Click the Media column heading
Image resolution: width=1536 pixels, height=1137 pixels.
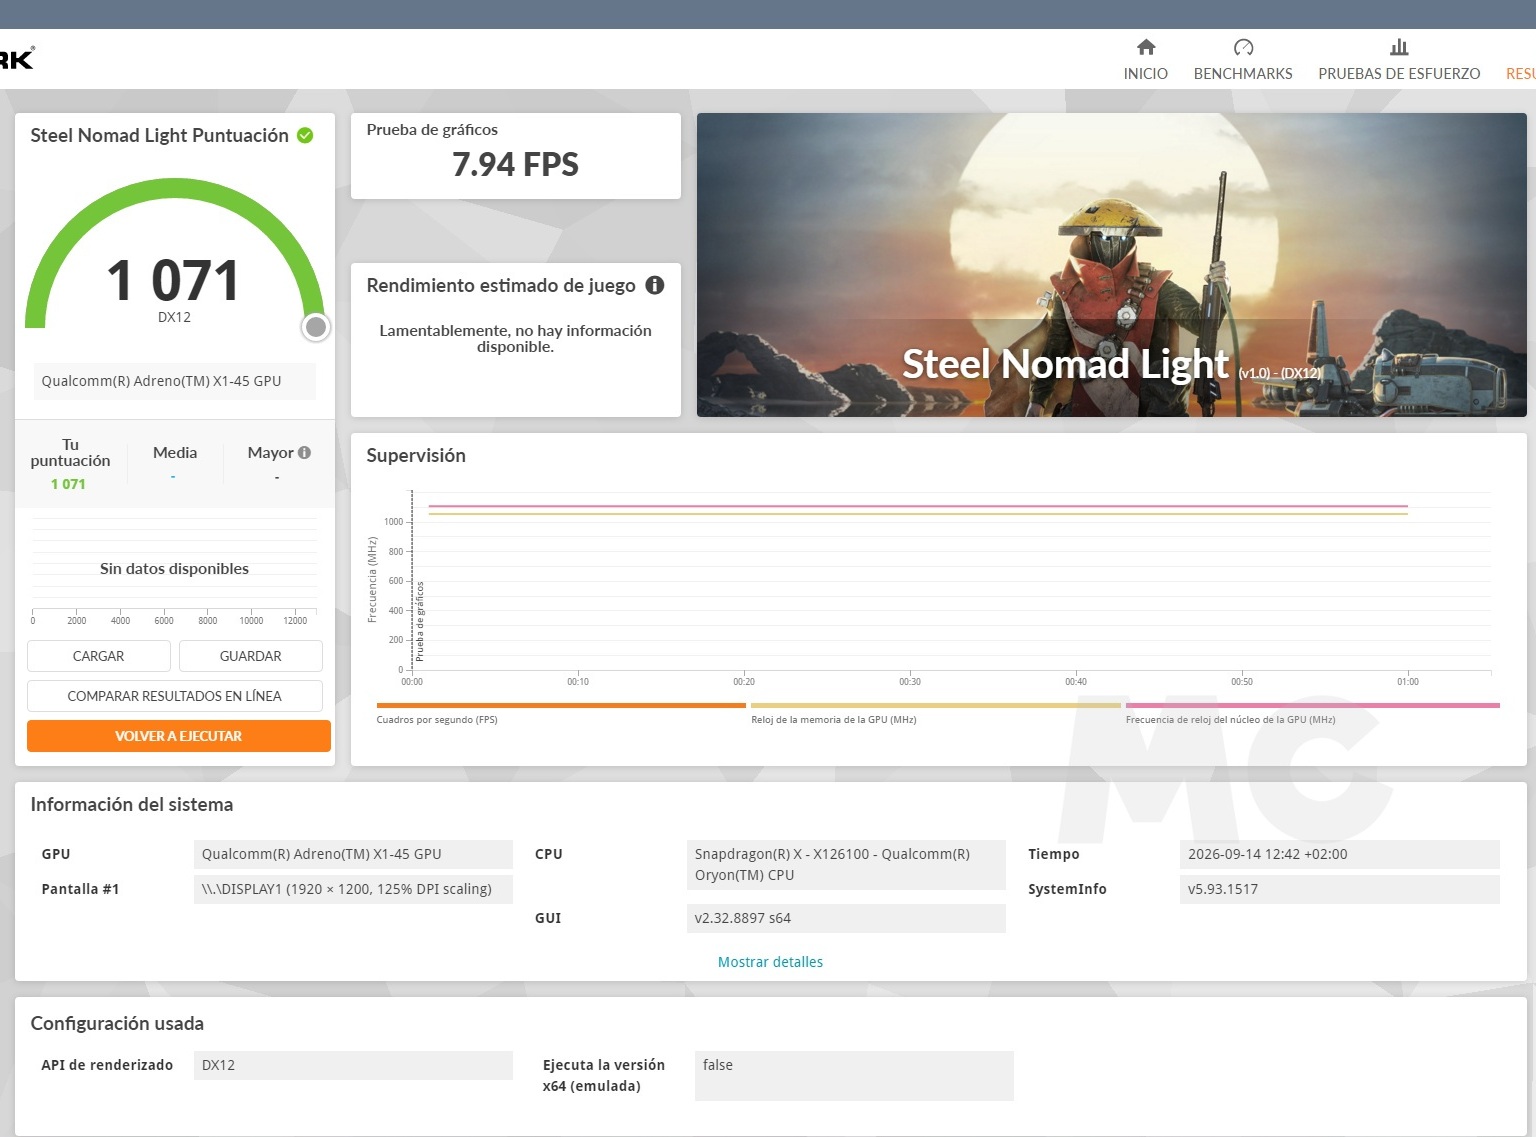point(175,452)
